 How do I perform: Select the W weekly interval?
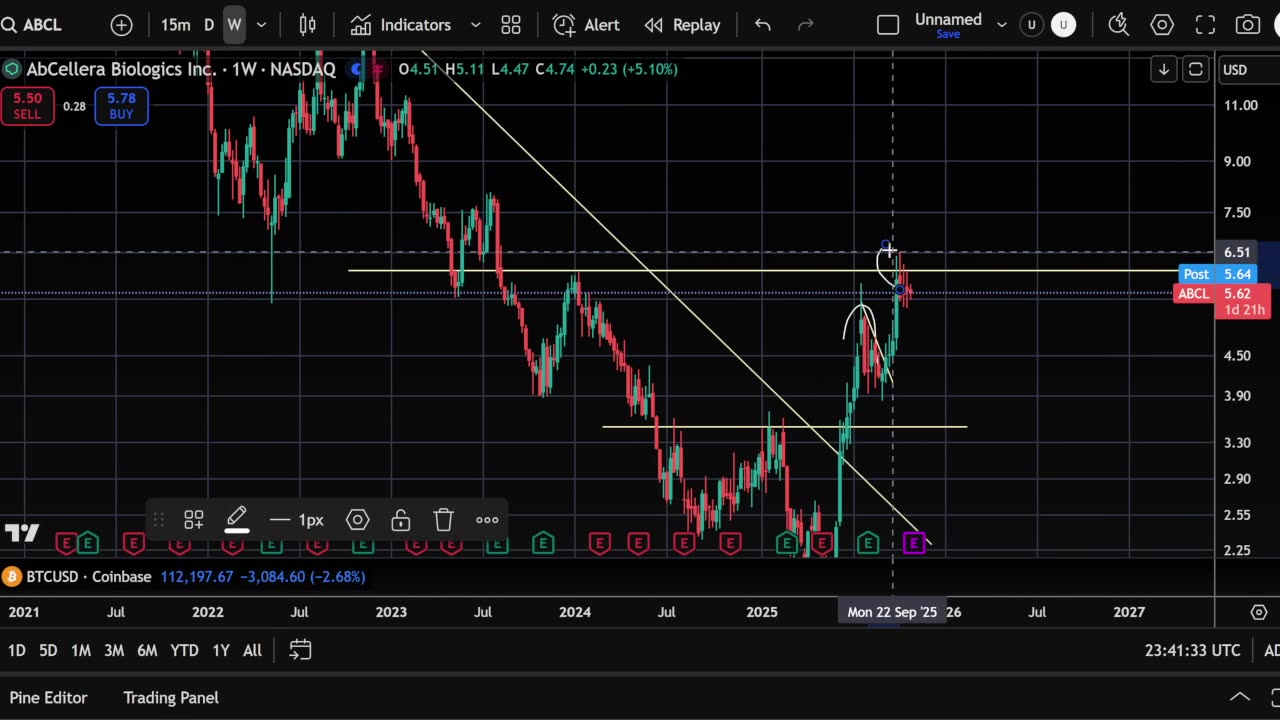tap(234, 25)
